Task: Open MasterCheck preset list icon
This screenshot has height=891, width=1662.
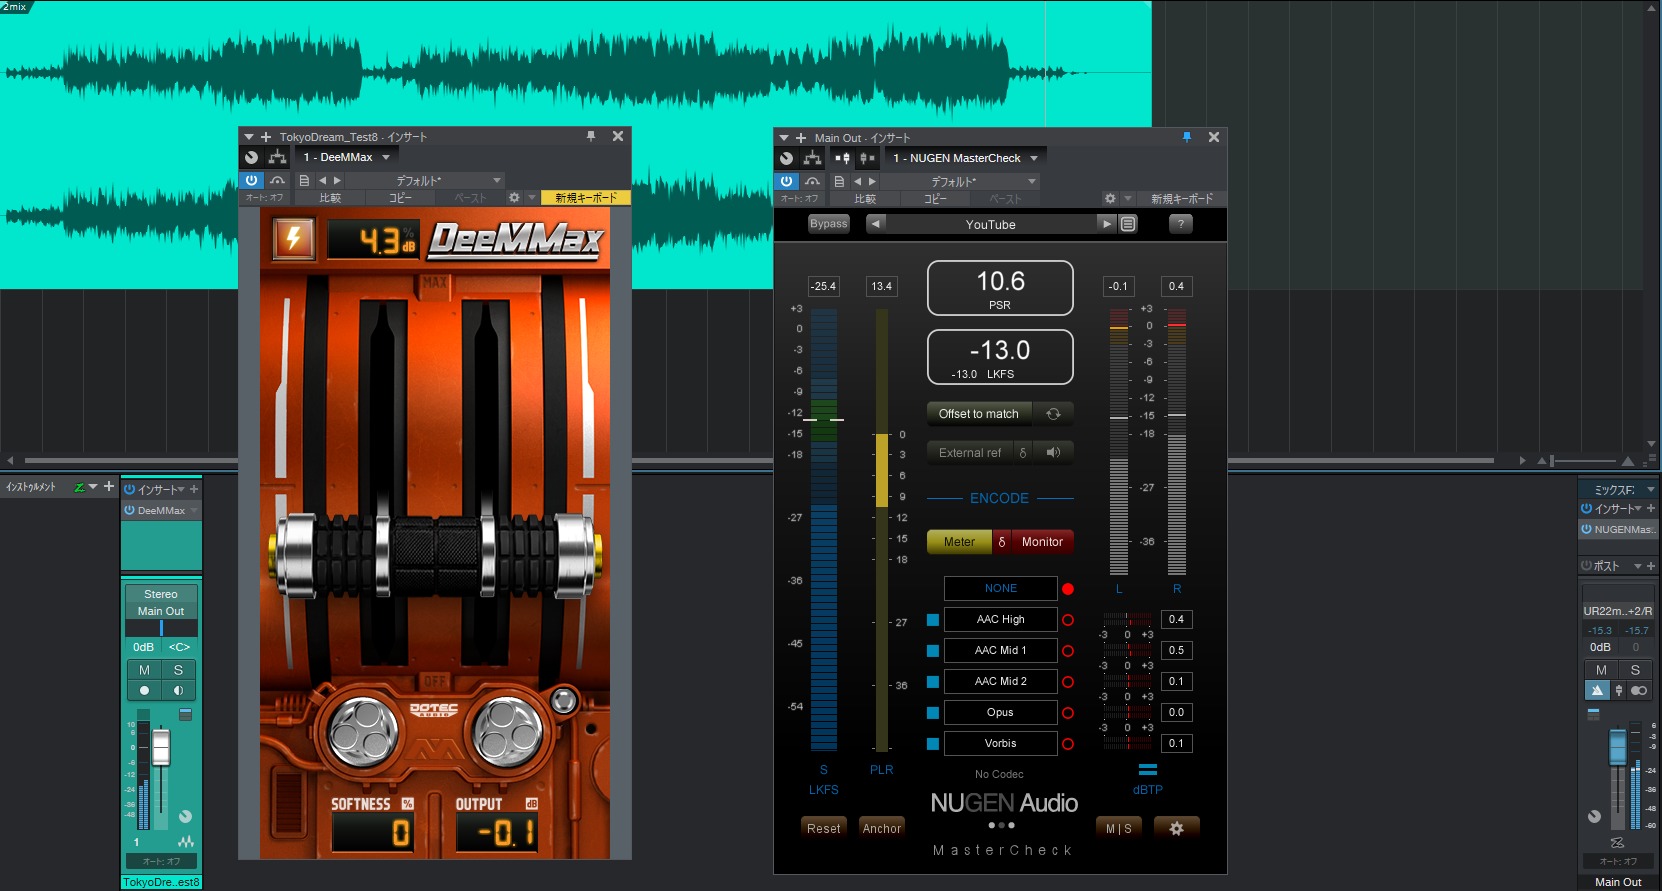Action: pyautogui.click(x=1128, y=224)
